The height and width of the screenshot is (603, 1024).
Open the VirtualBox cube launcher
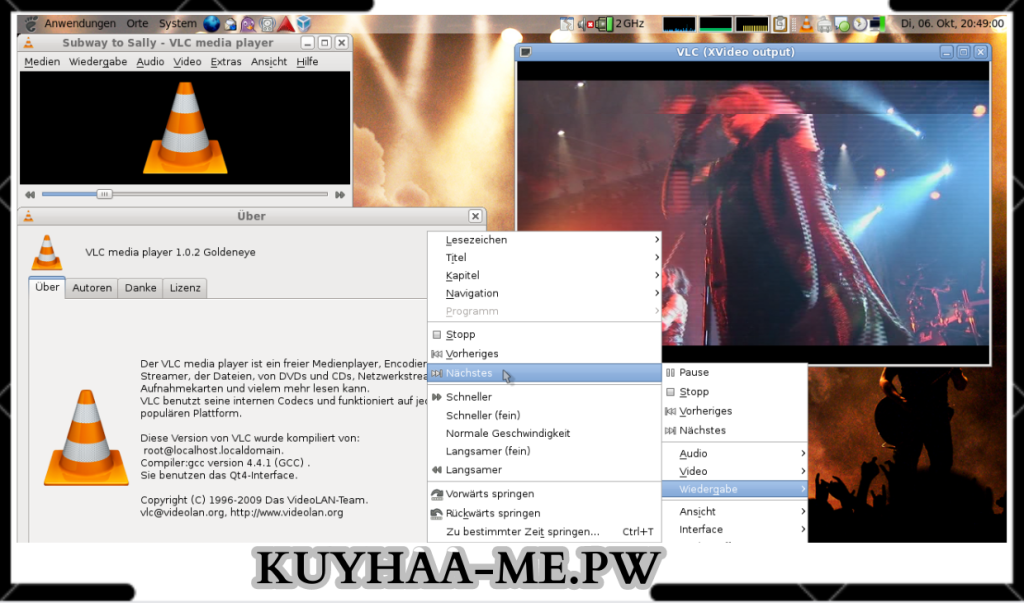click(x=304, y=24)
